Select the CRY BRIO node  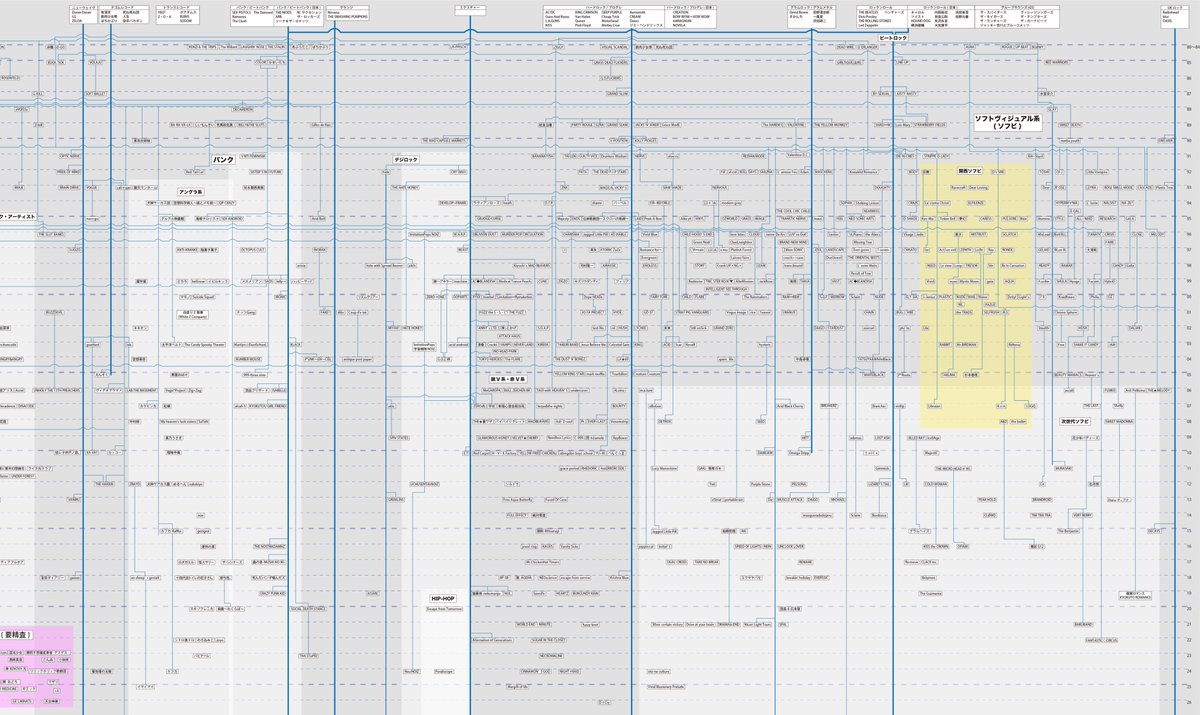click(x=458, y=172)
